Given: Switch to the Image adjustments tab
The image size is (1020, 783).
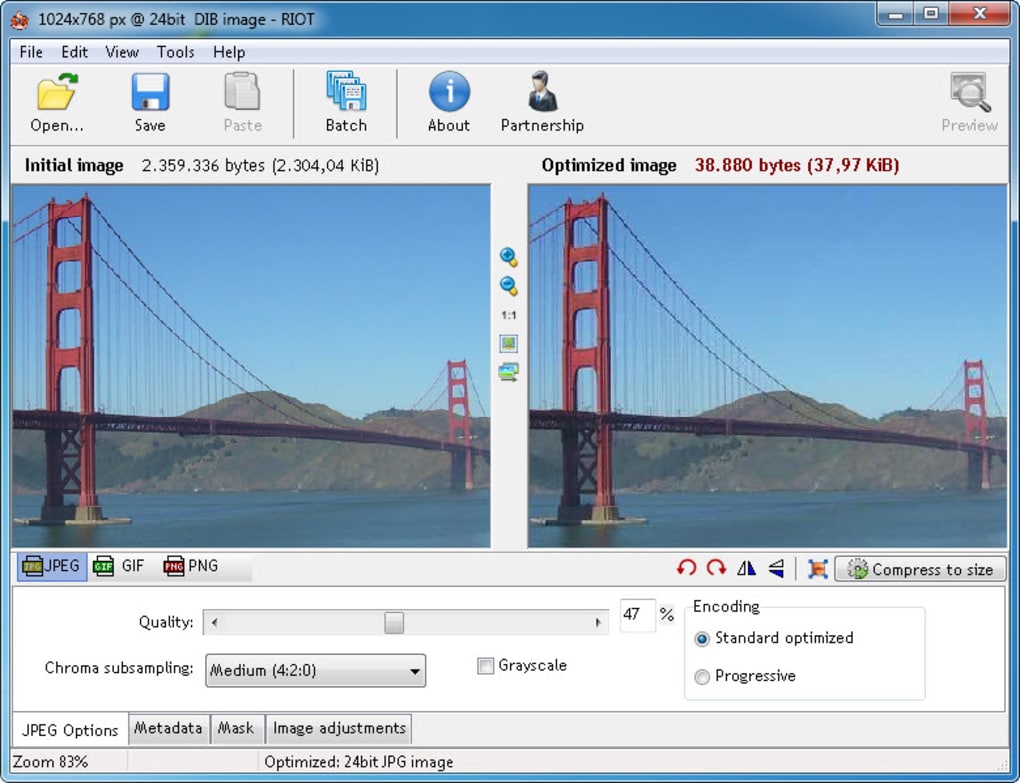Looking at the screenshot, I should pos(339,728).
